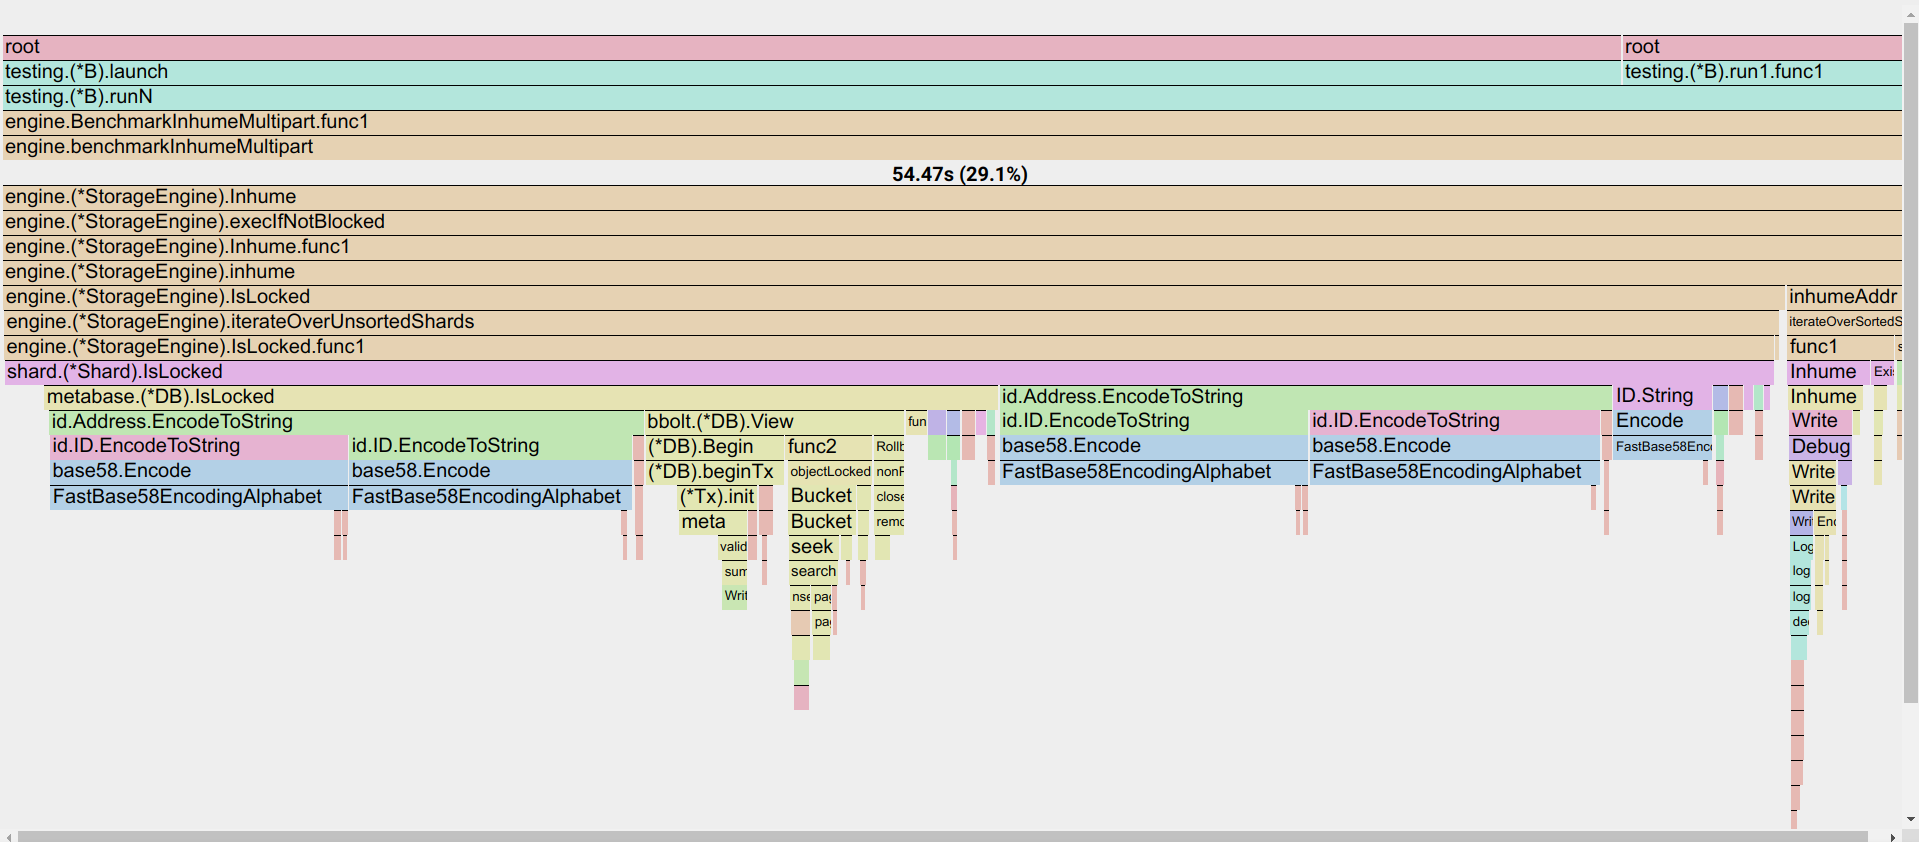Click the Log frame
Screen dimensions: 1919x842
[x=1801, y=547]
